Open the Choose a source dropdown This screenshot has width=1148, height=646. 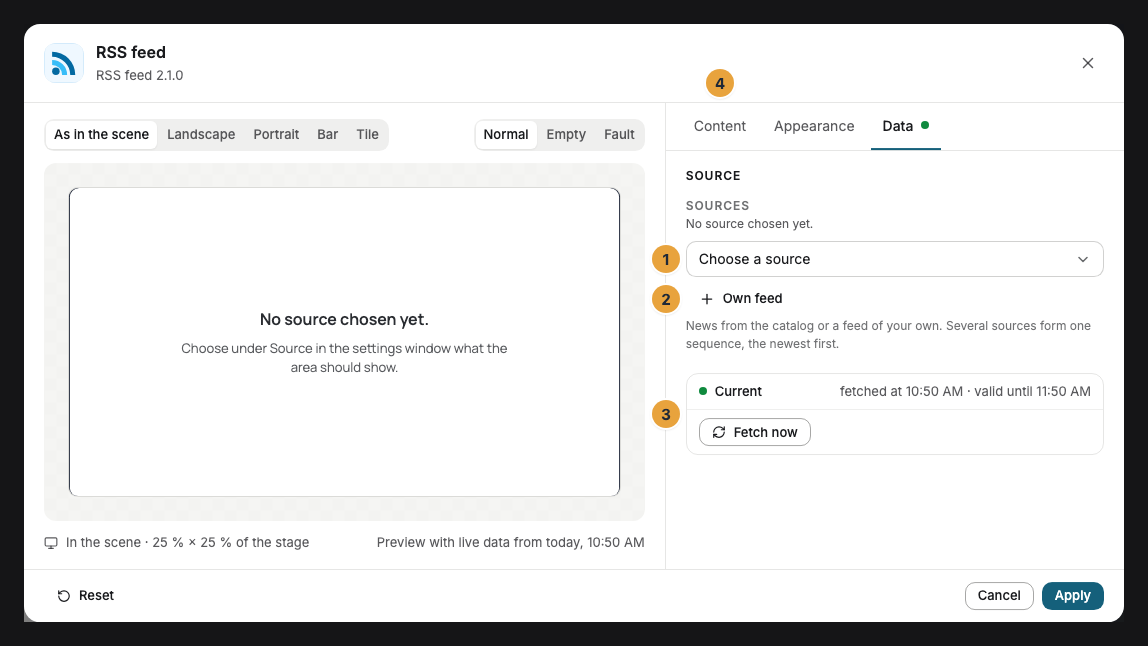(x=894, y=259)
